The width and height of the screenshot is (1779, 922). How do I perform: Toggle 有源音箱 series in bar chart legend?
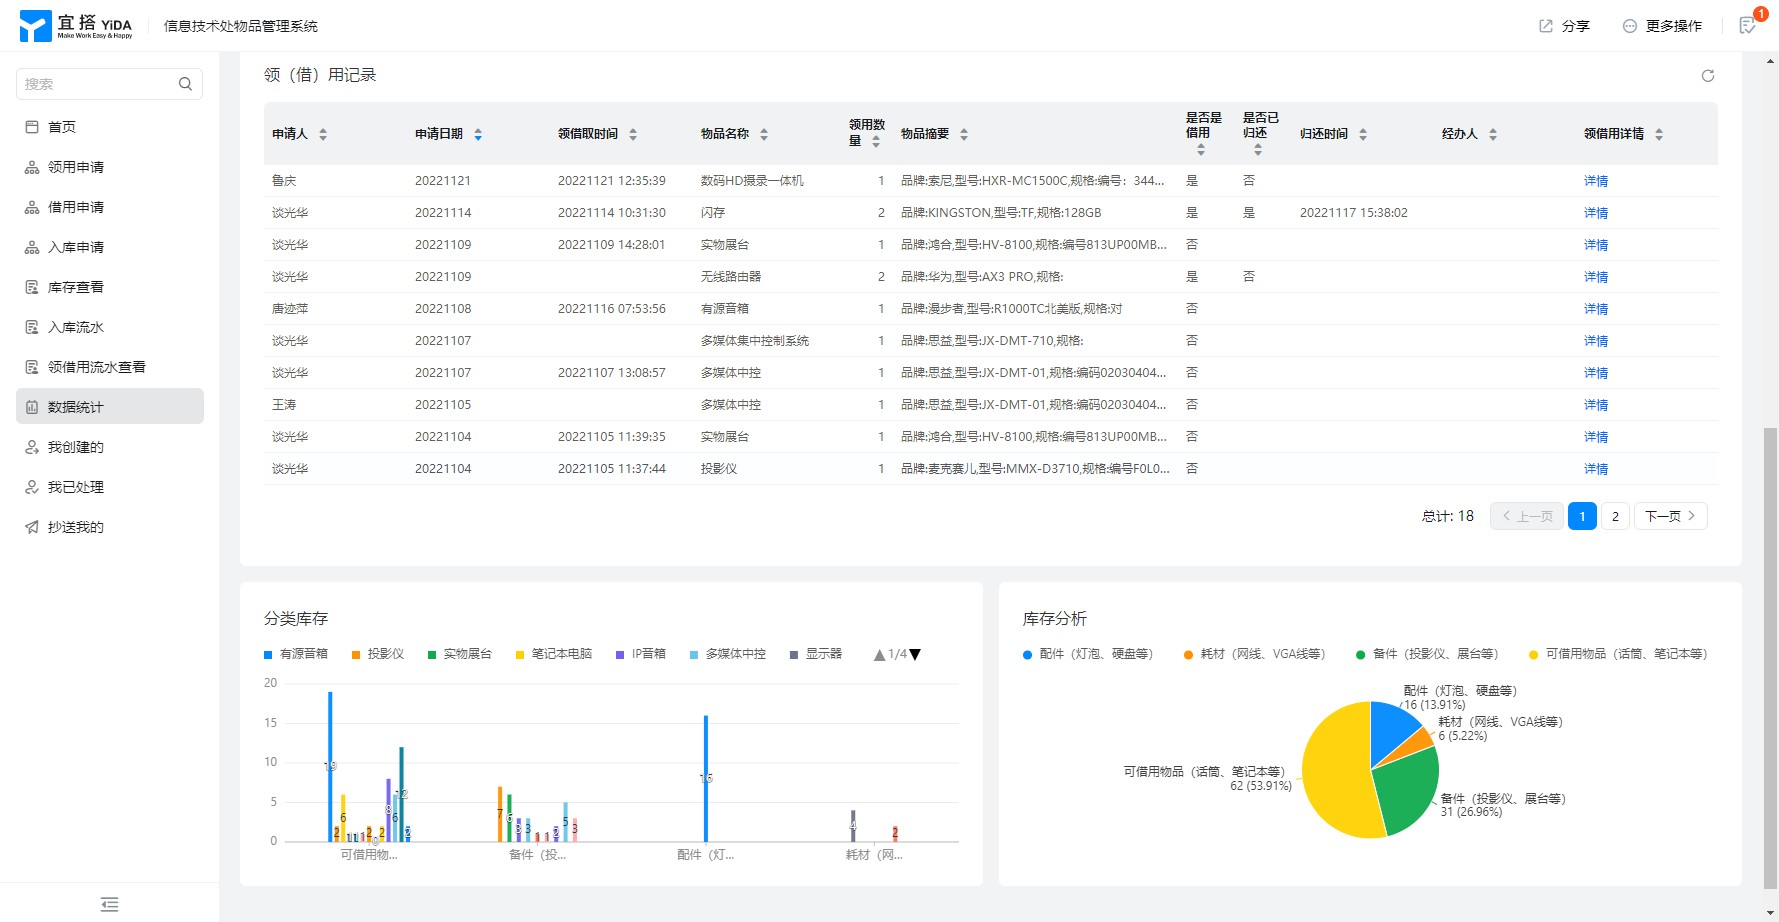[x=296, y=654]
